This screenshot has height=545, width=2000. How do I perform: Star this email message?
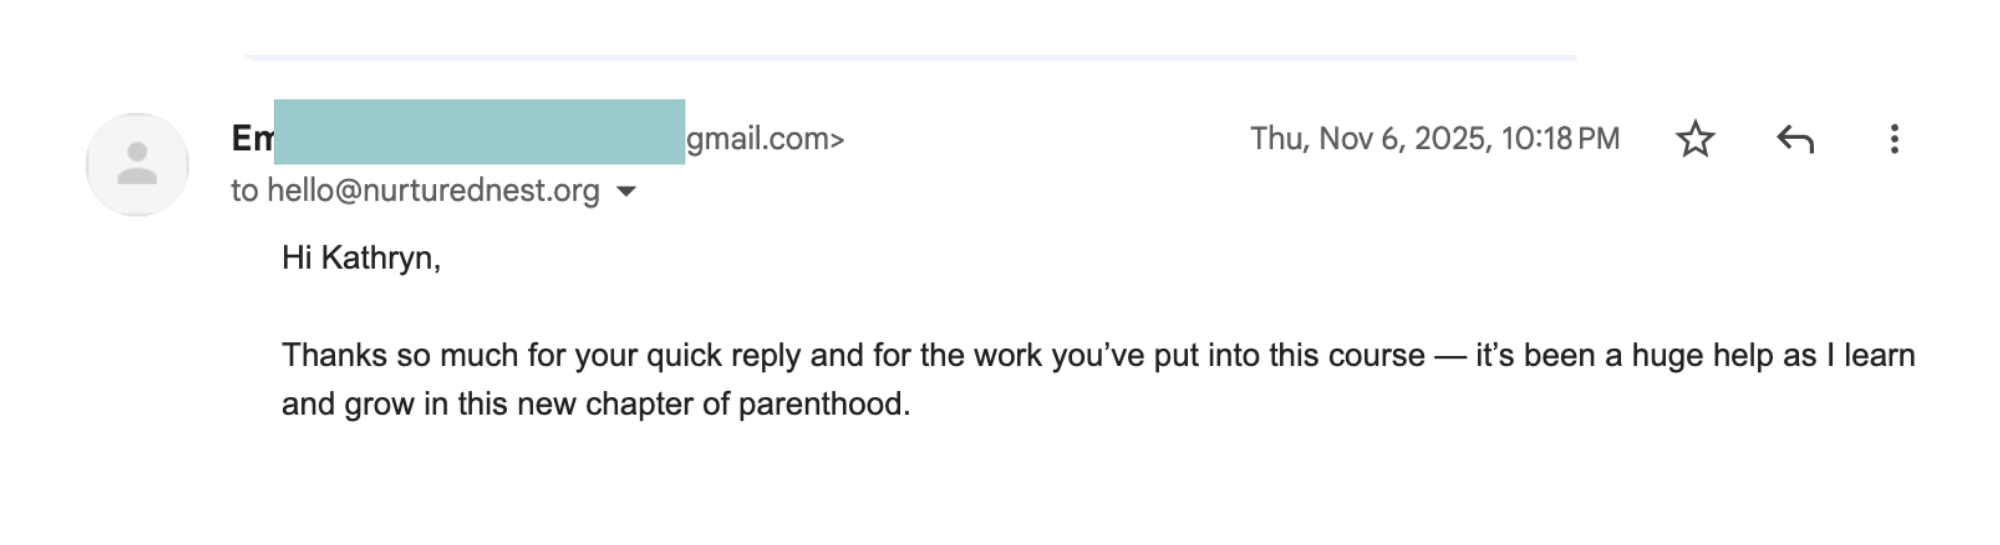click(x=1694, y=139)
